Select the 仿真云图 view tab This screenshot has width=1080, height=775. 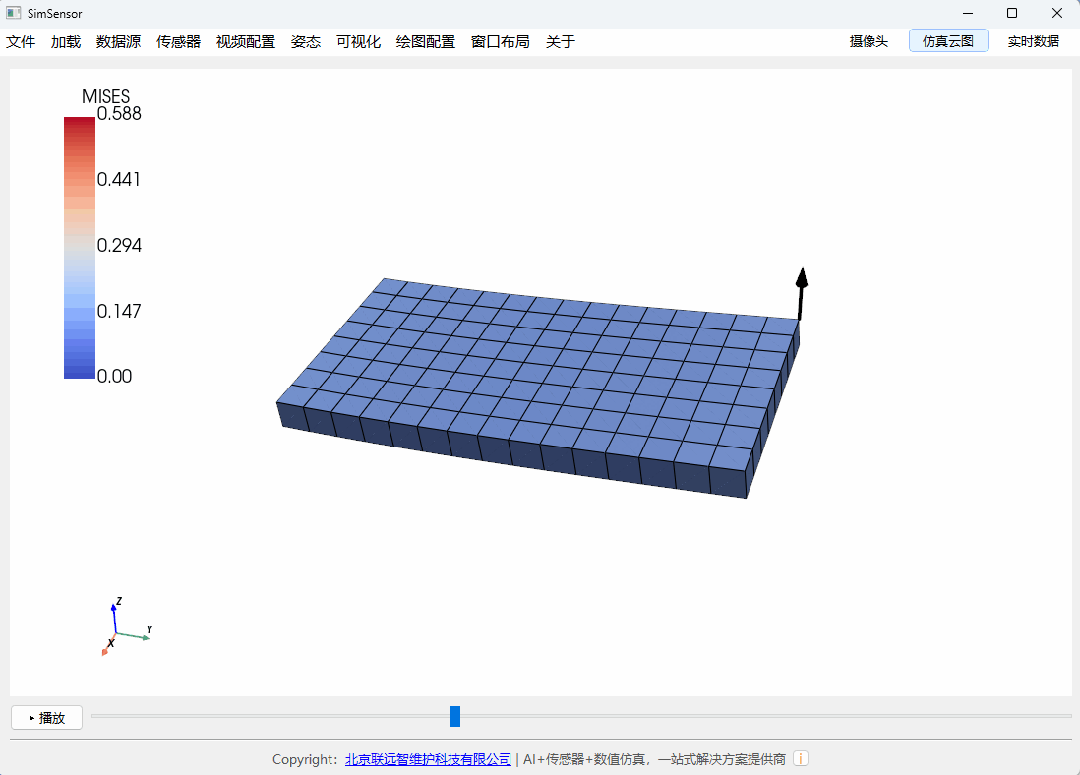point(948,41)
